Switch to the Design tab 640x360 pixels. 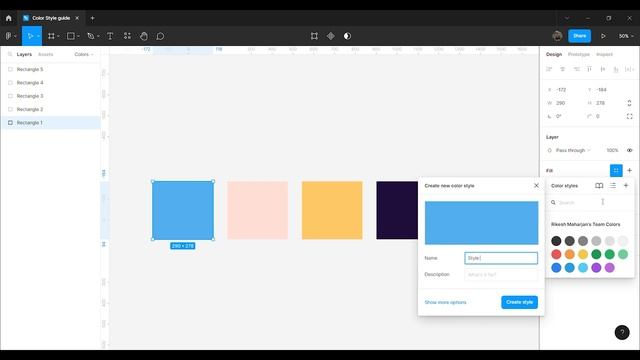(554, 54)
